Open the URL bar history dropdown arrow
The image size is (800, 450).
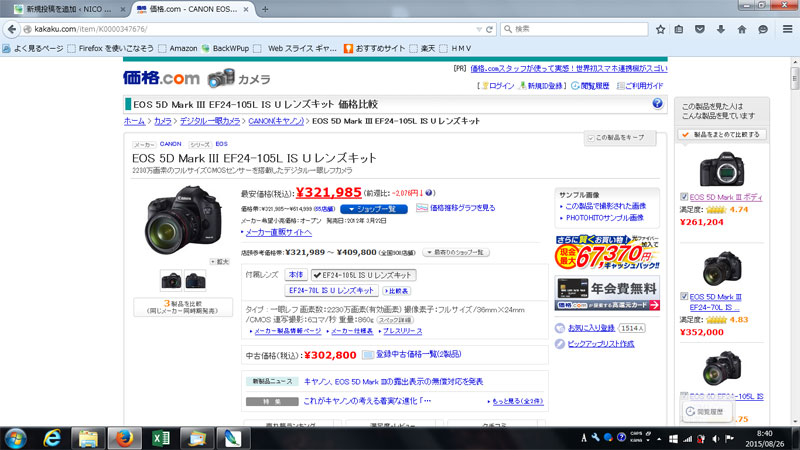click(x=479, y=29)
